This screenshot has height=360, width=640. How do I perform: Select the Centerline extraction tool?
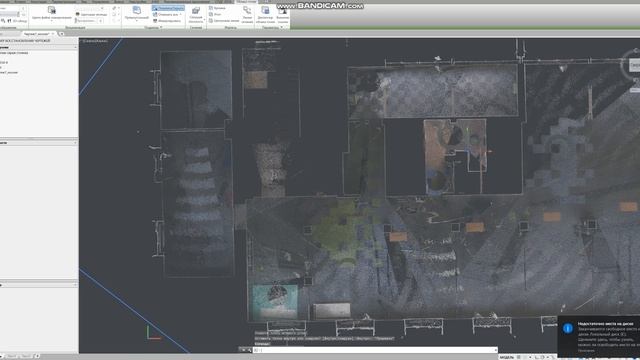click(x=224, y=20)
